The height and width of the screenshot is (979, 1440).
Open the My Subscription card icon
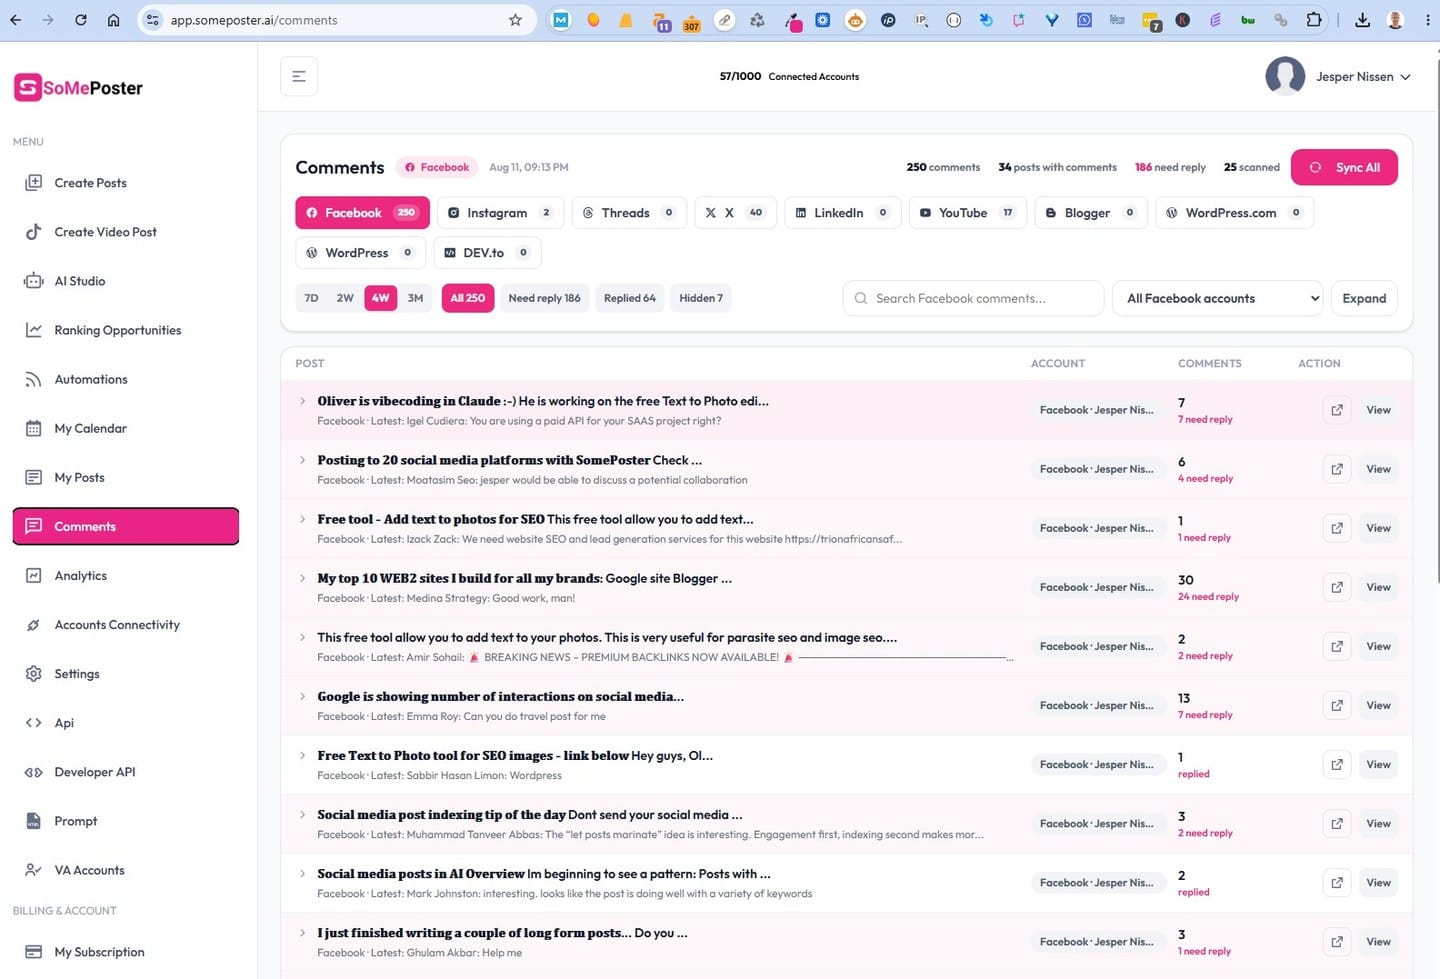tap(34, 952)
